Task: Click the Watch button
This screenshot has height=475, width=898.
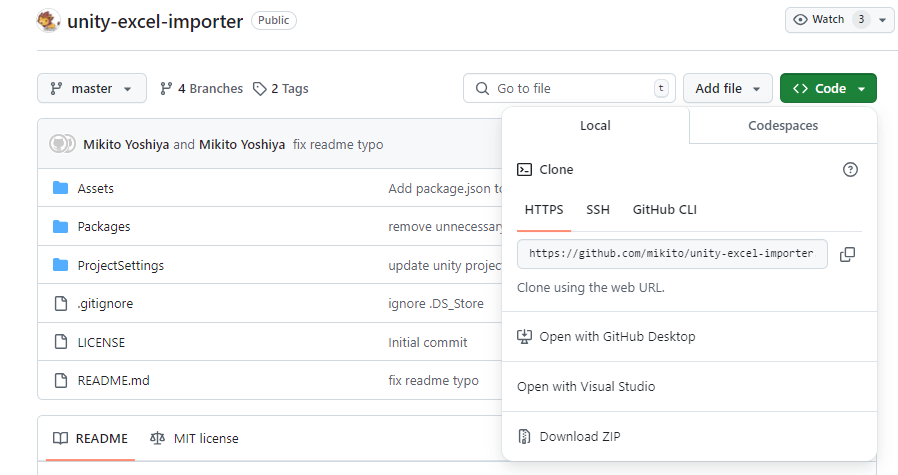Action: click(x=840, y=20)
